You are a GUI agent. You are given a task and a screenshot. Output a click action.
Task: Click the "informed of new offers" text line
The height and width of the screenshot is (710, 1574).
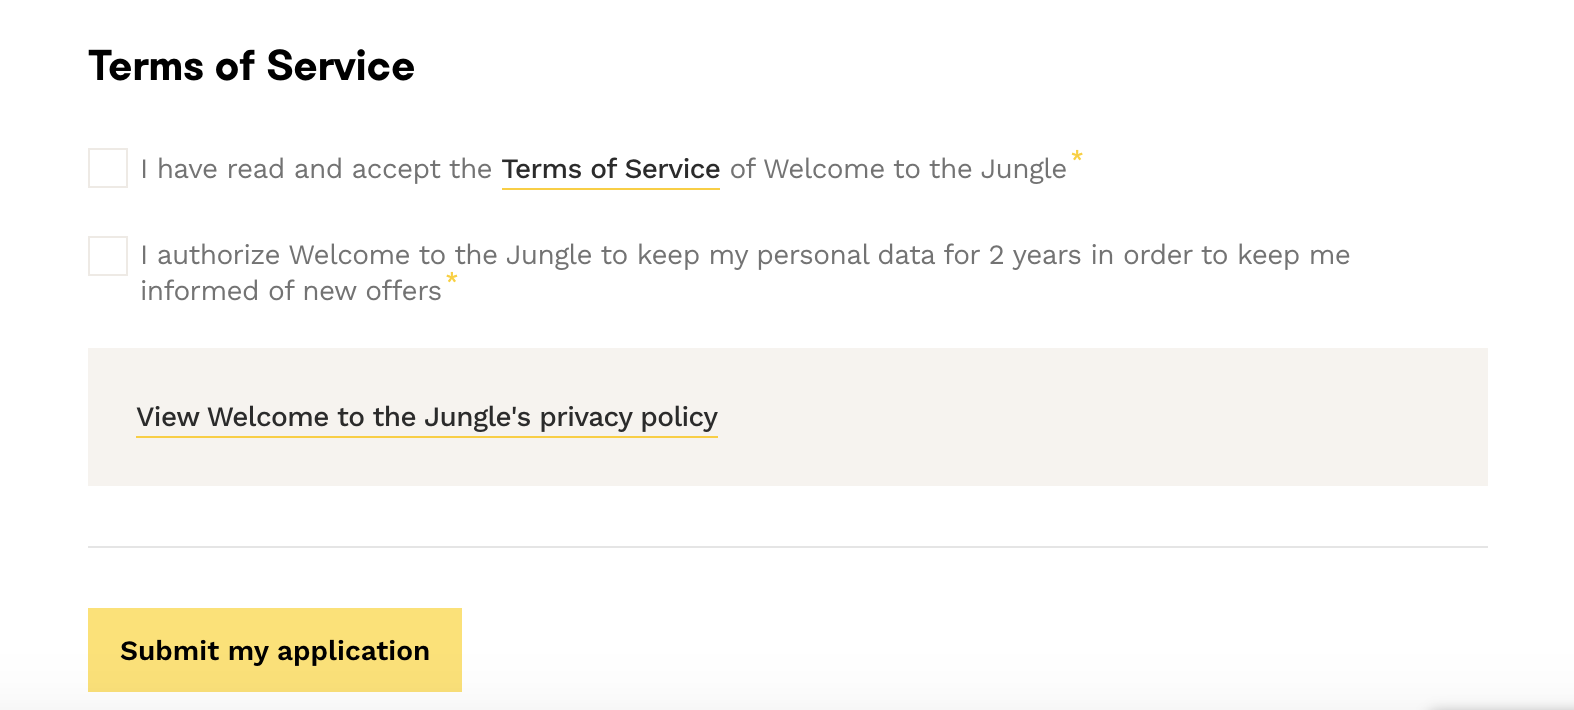290,291
